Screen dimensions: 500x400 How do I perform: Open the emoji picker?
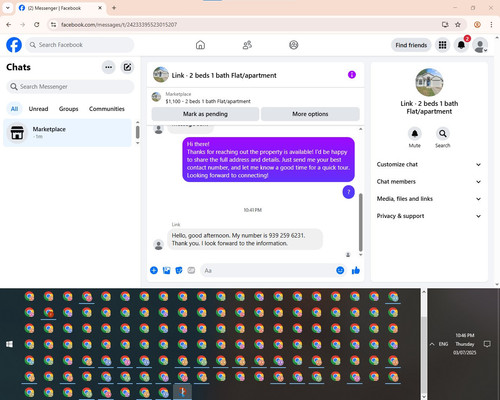340,270
